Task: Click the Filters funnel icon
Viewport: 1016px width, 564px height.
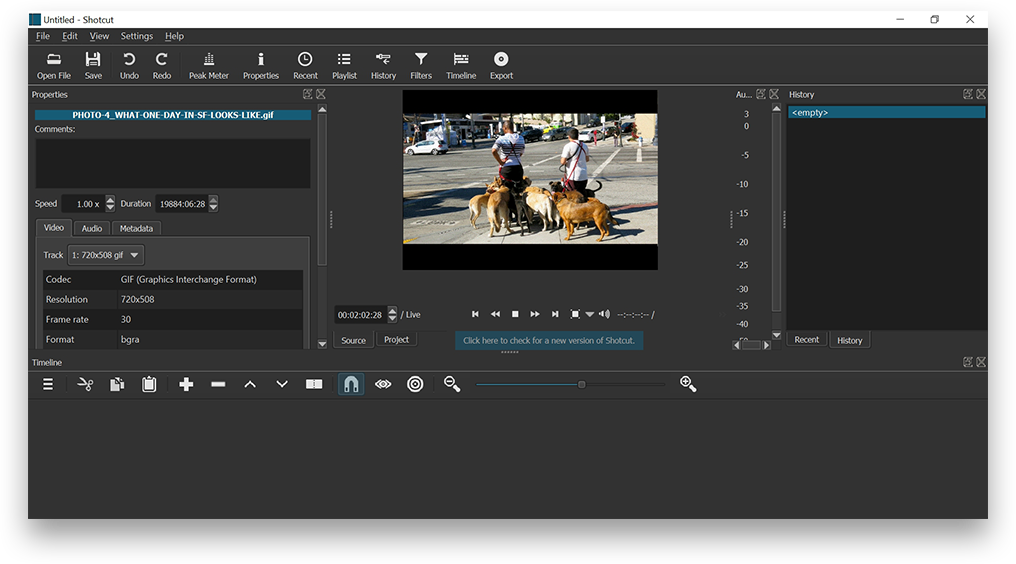Action: tap(421, 66)
